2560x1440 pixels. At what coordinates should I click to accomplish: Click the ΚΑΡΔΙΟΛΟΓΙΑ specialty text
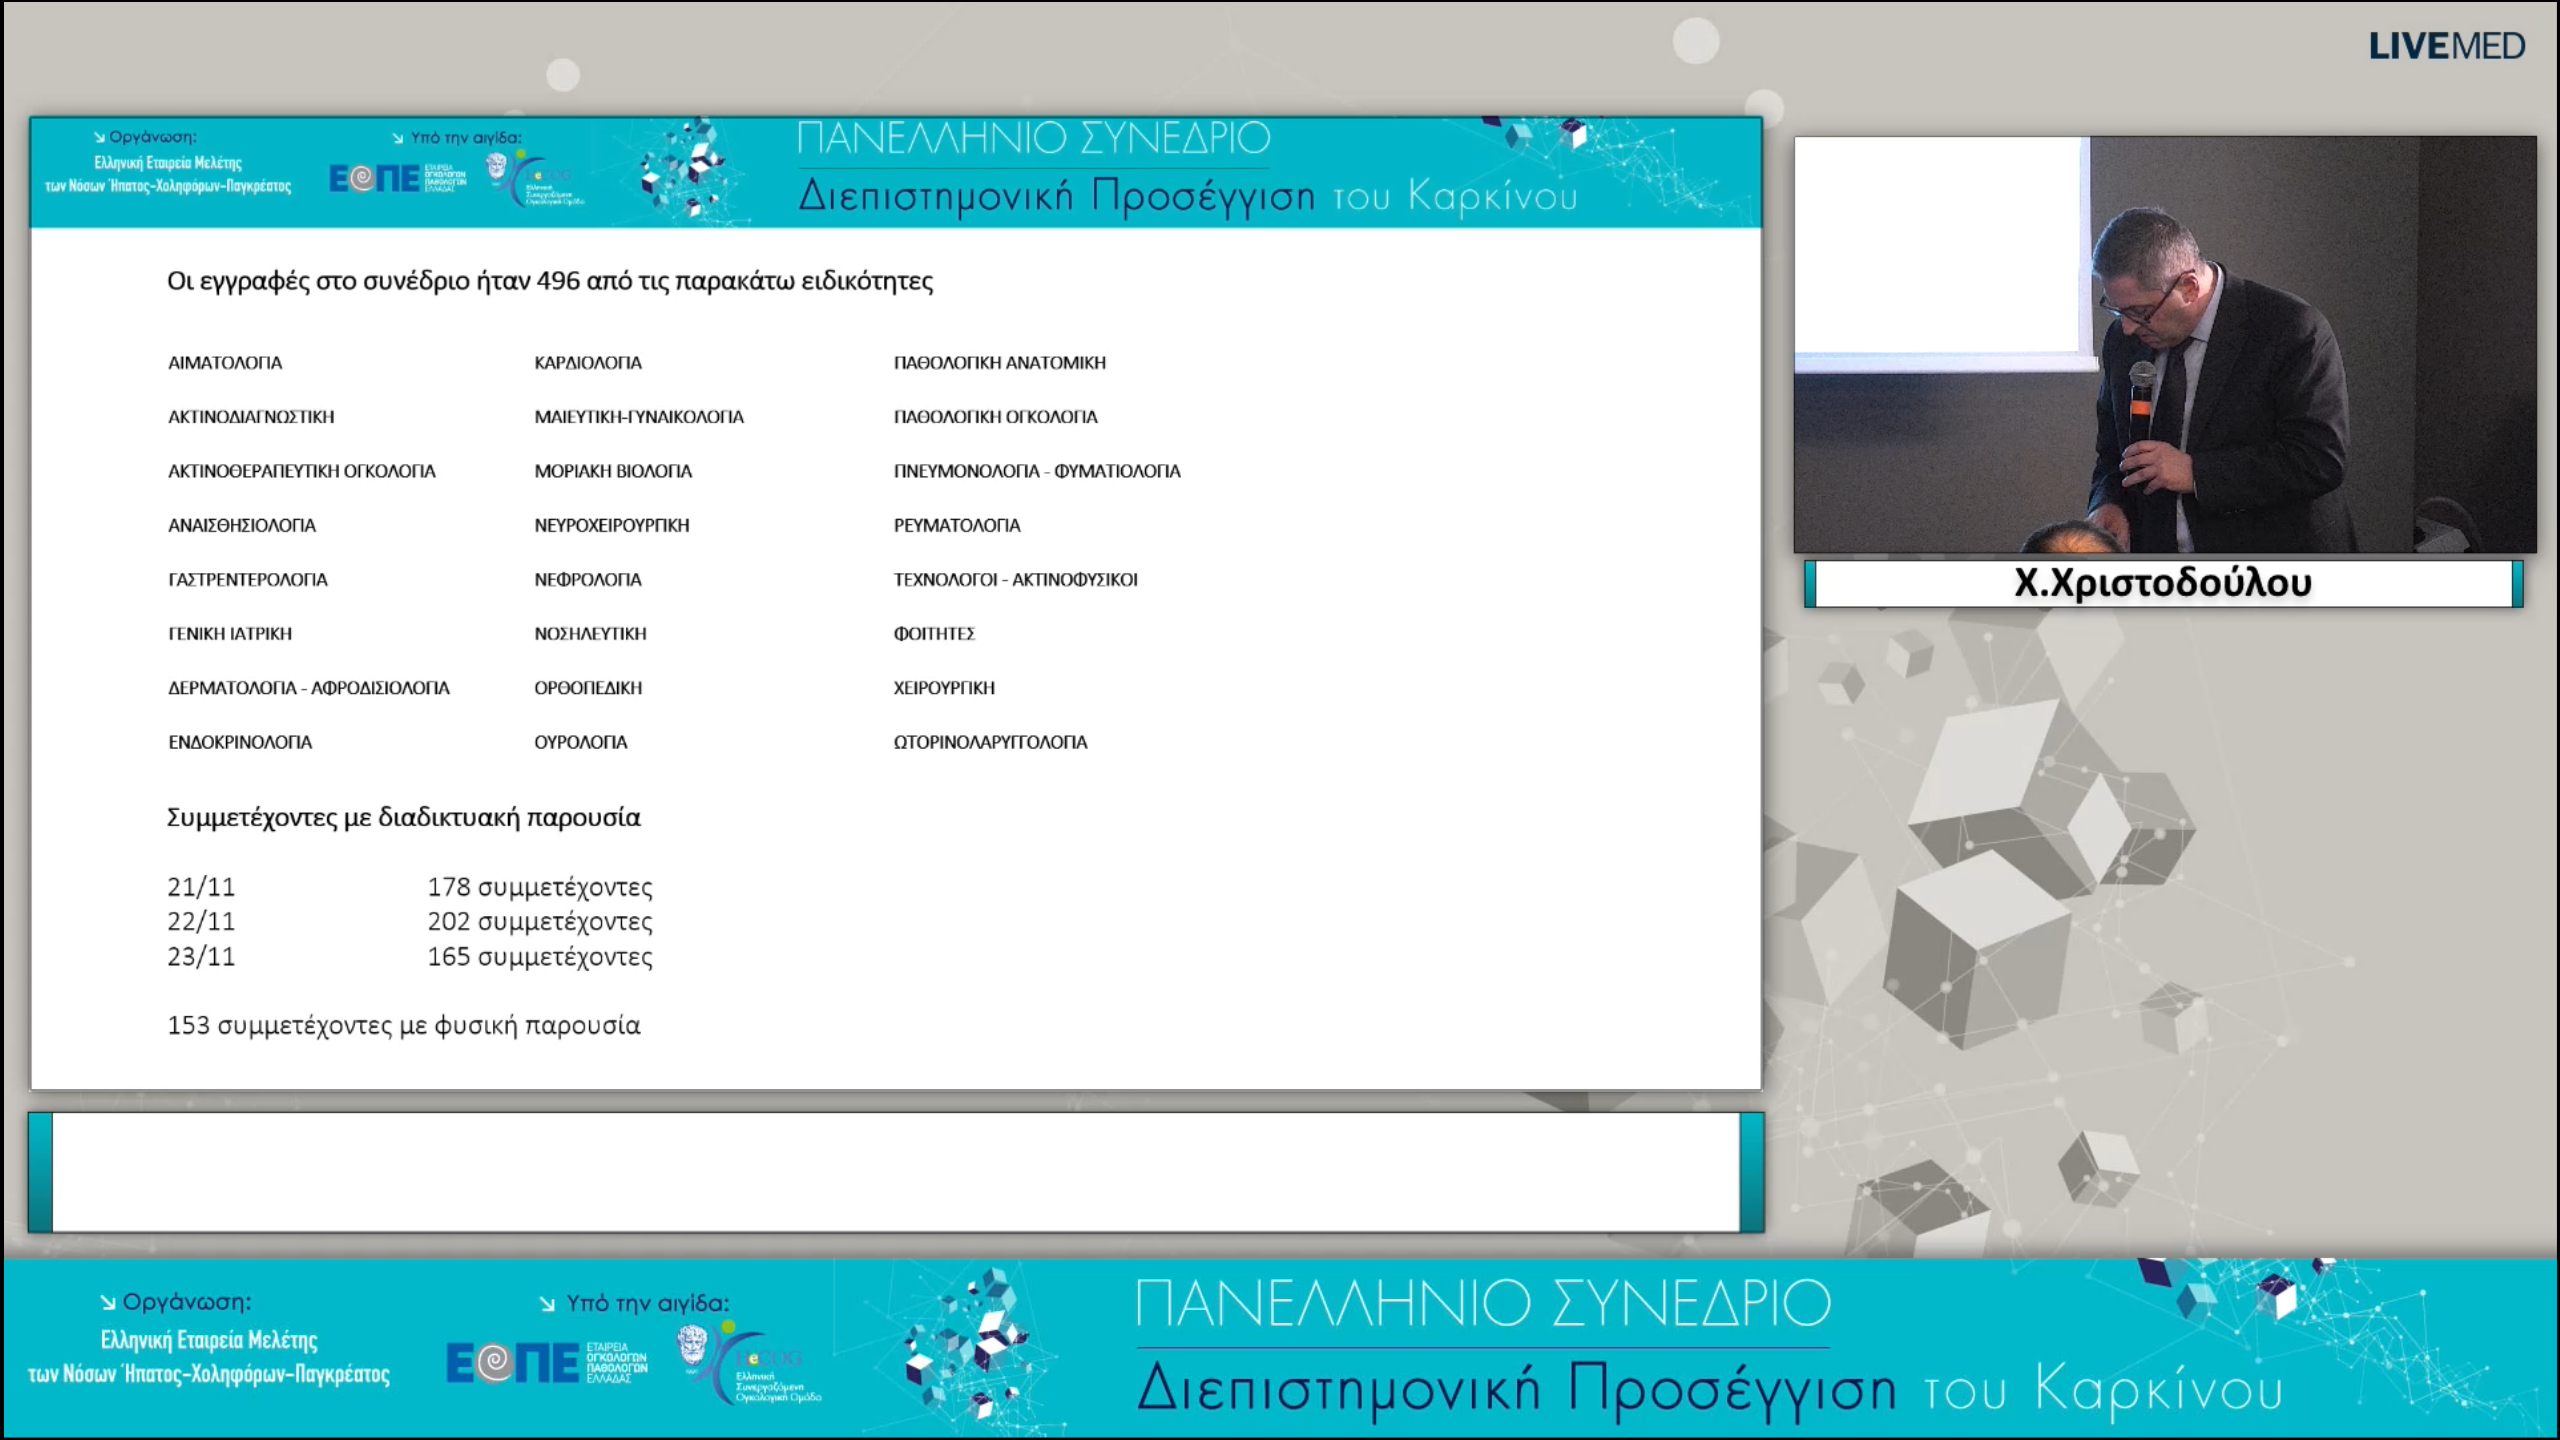(x=588, y=363)
